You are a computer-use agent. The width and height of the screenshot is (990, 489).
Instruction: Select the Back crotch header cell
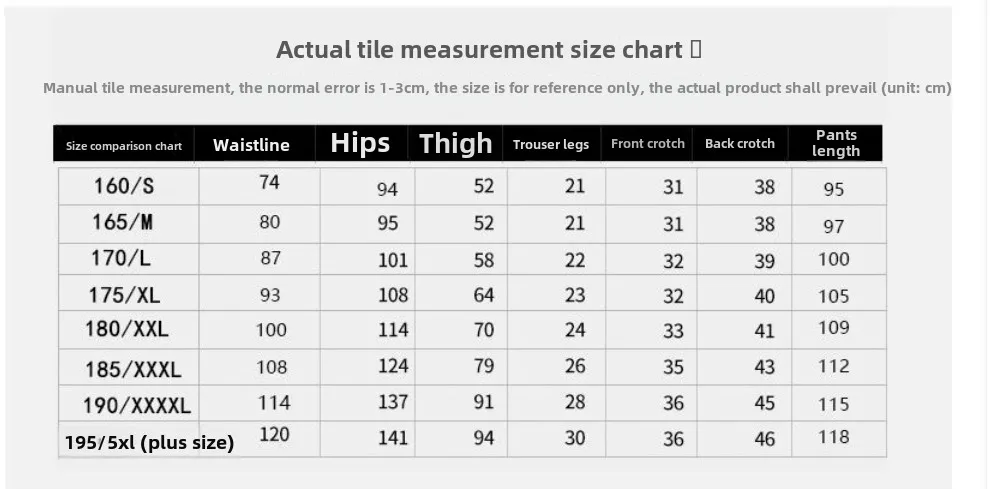coord(739,143)
